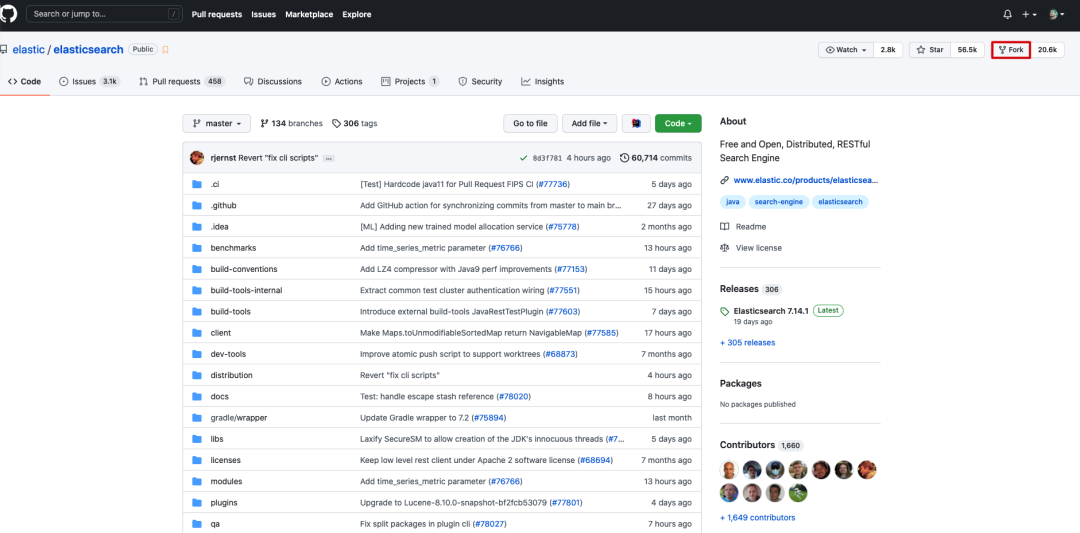Open Explore in top navigation

tap(357, 14)
